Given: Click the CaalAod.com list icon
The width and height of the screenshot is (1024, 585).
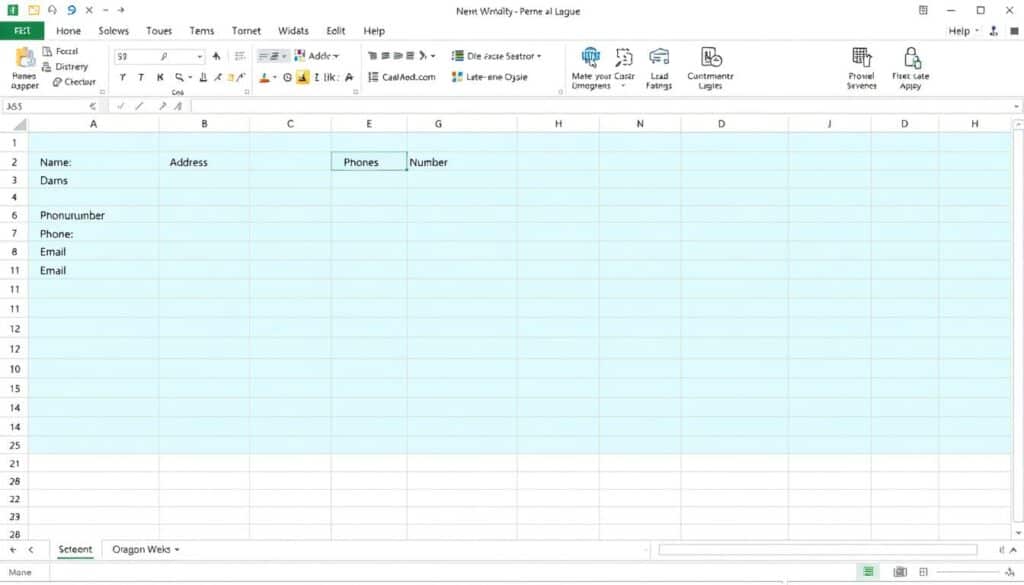Looking at the screenshot, I should (x=373, y=77).
